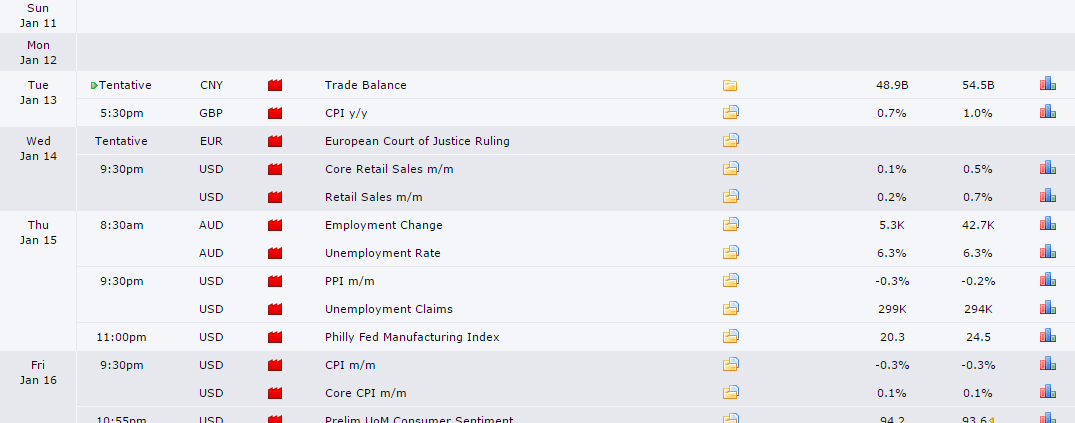Open the graph icon for GBP CPI y/y
The height and width of the screenshot is (423, 1075).
tap(1047, 112)
